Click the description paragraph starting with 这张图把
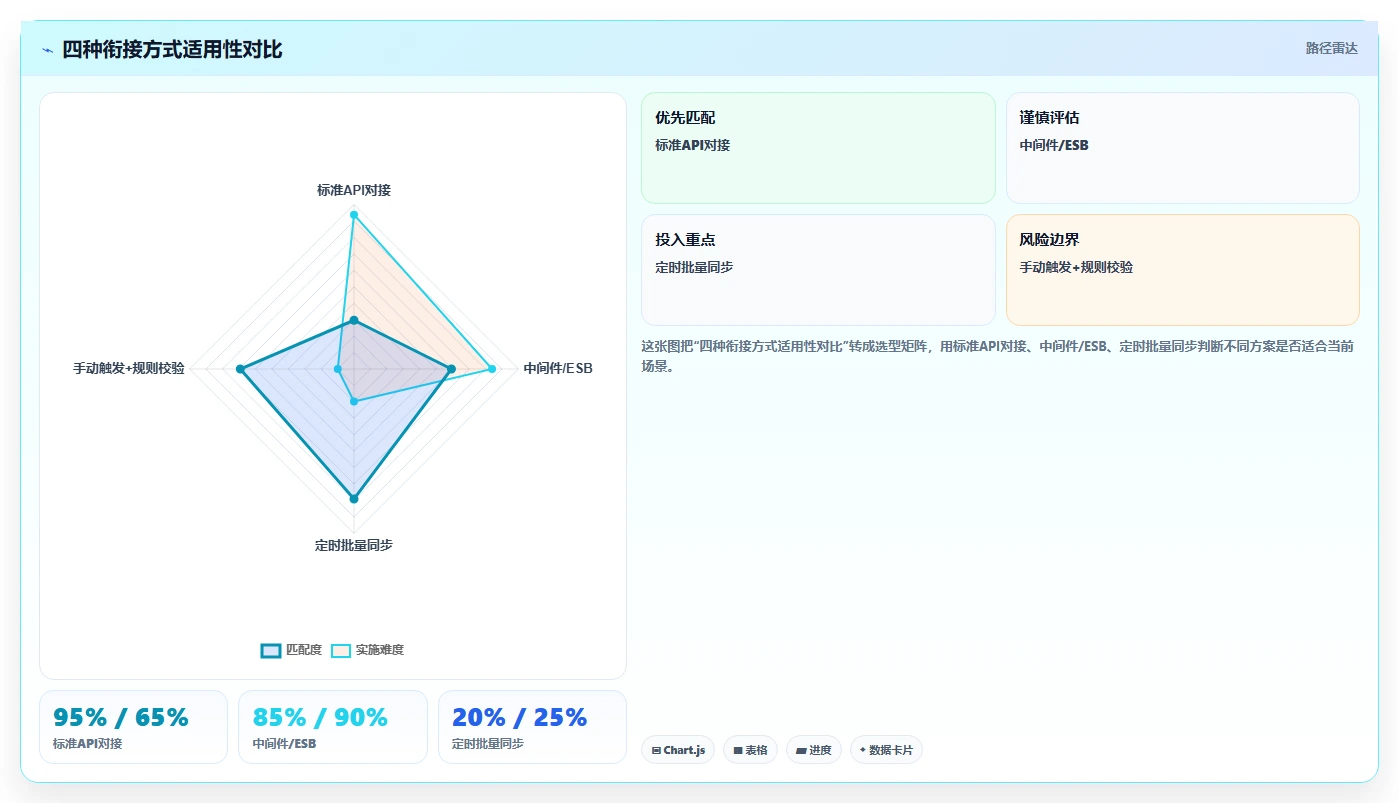 (998, 356)
